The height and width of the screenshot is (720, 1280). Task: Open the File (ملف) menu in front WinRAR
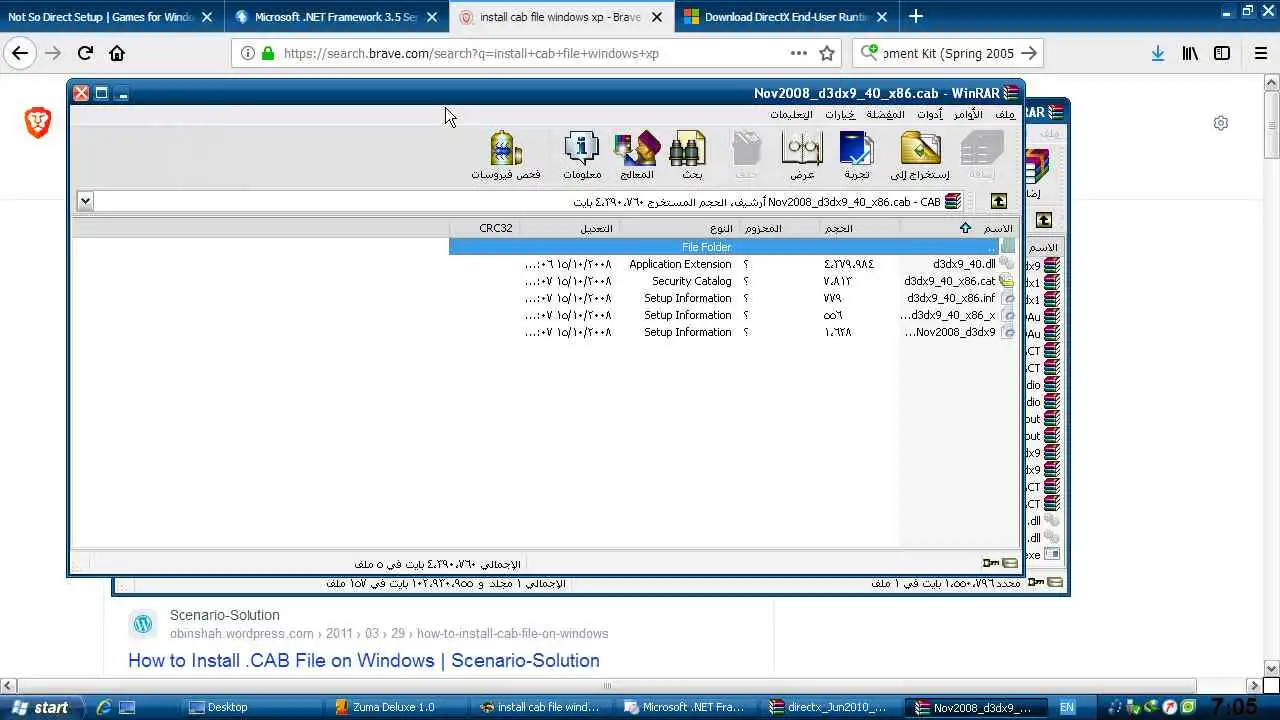coord(1005,114)
